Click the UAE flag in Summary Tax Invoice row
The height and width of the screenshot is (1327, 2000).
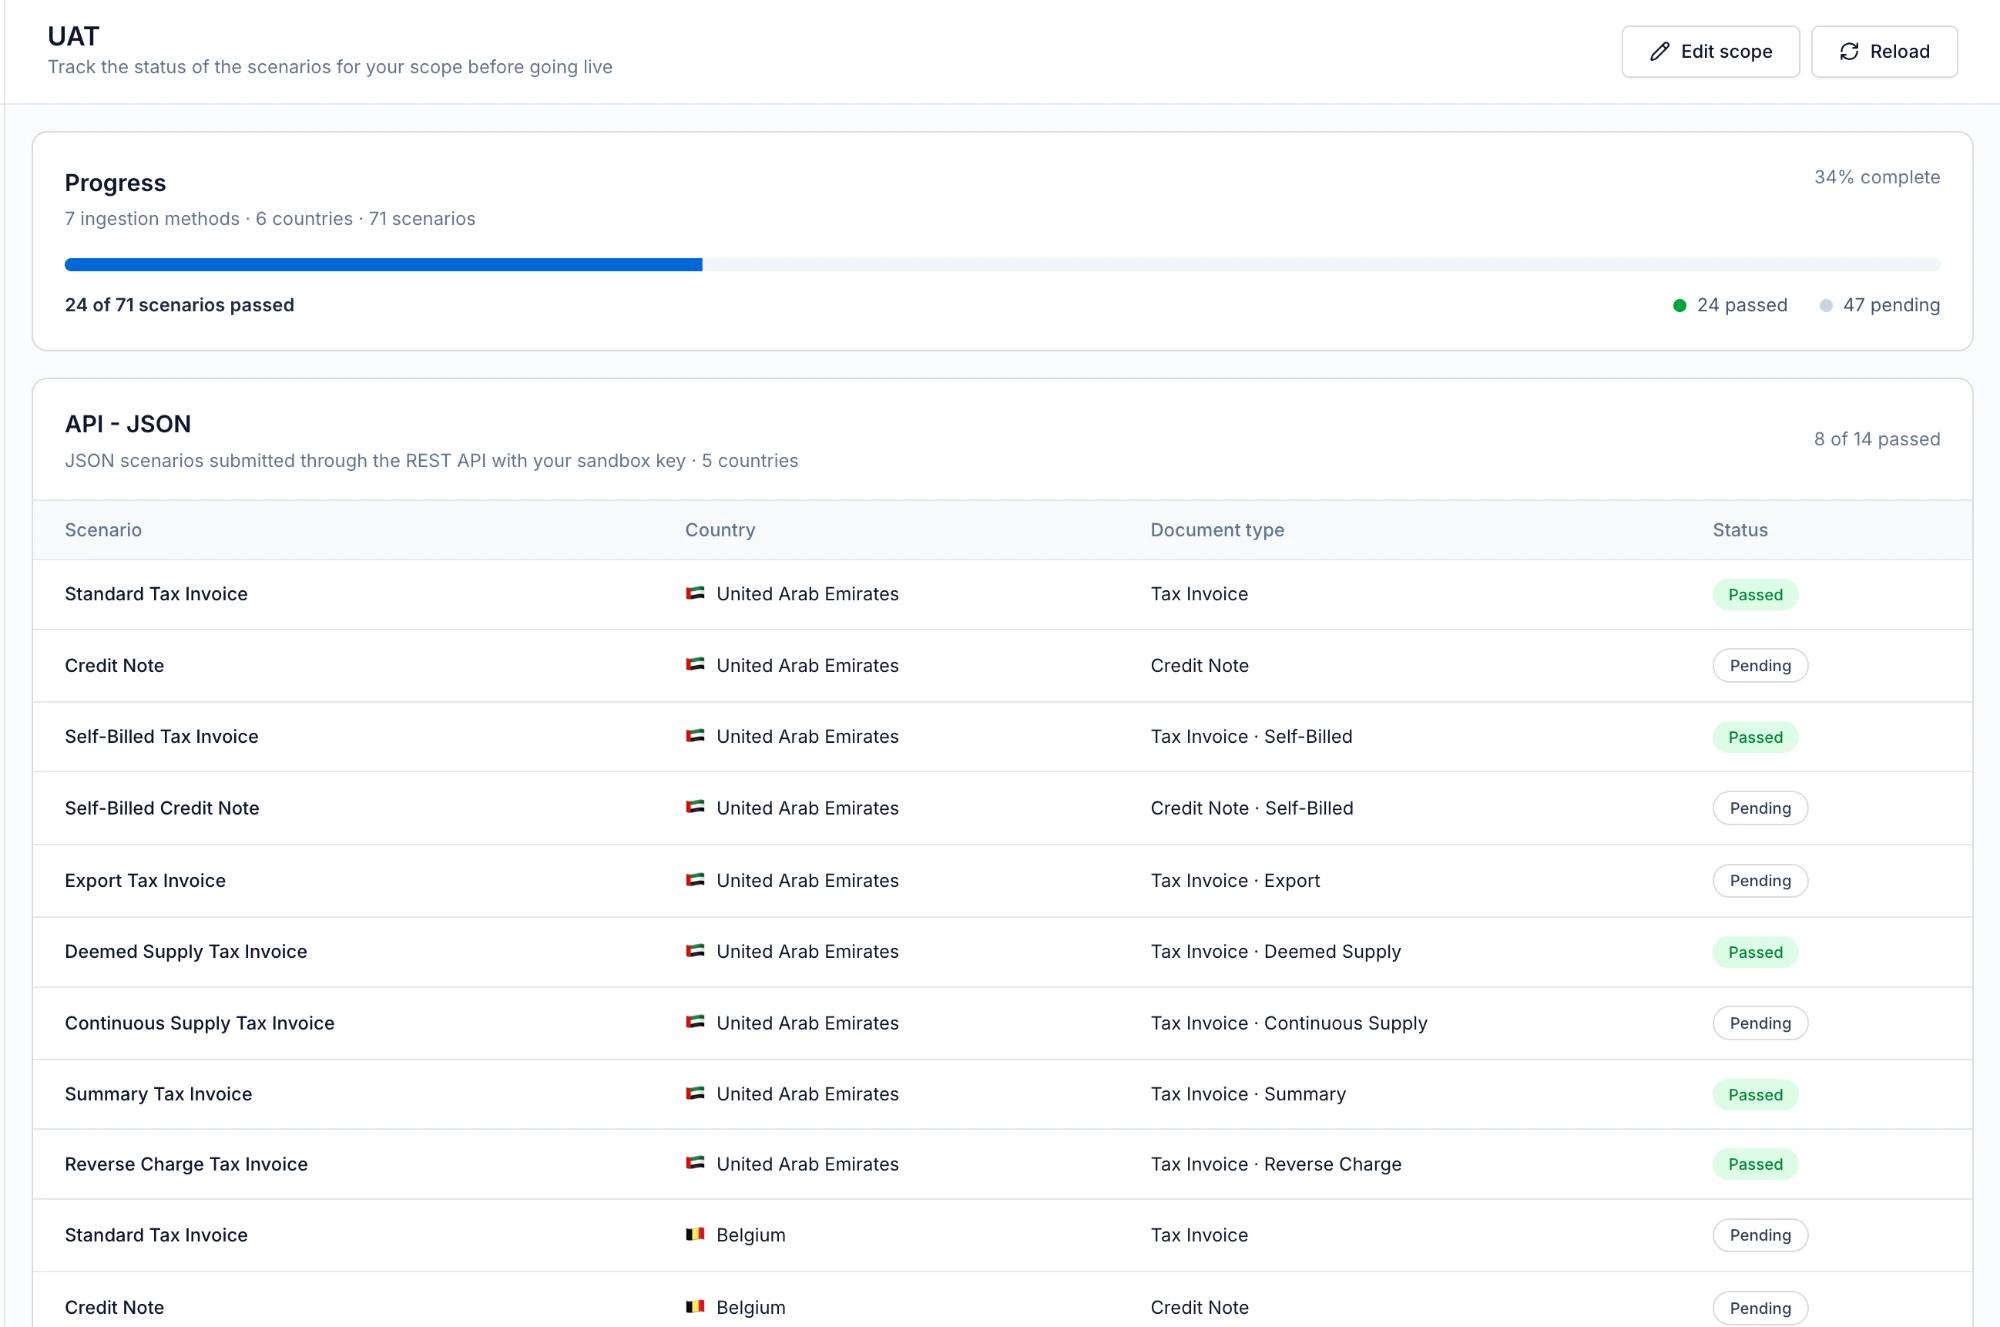pos(695,1094)
